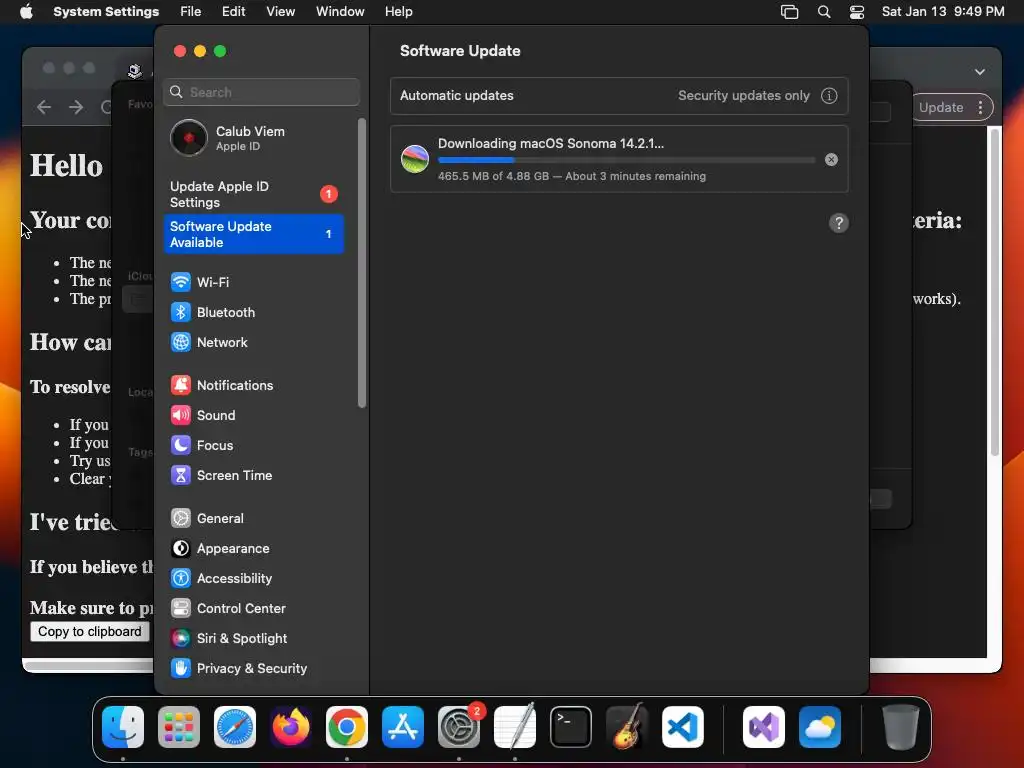
Task: Open the System Settings app menu
Action: click(x=106, y=12)
